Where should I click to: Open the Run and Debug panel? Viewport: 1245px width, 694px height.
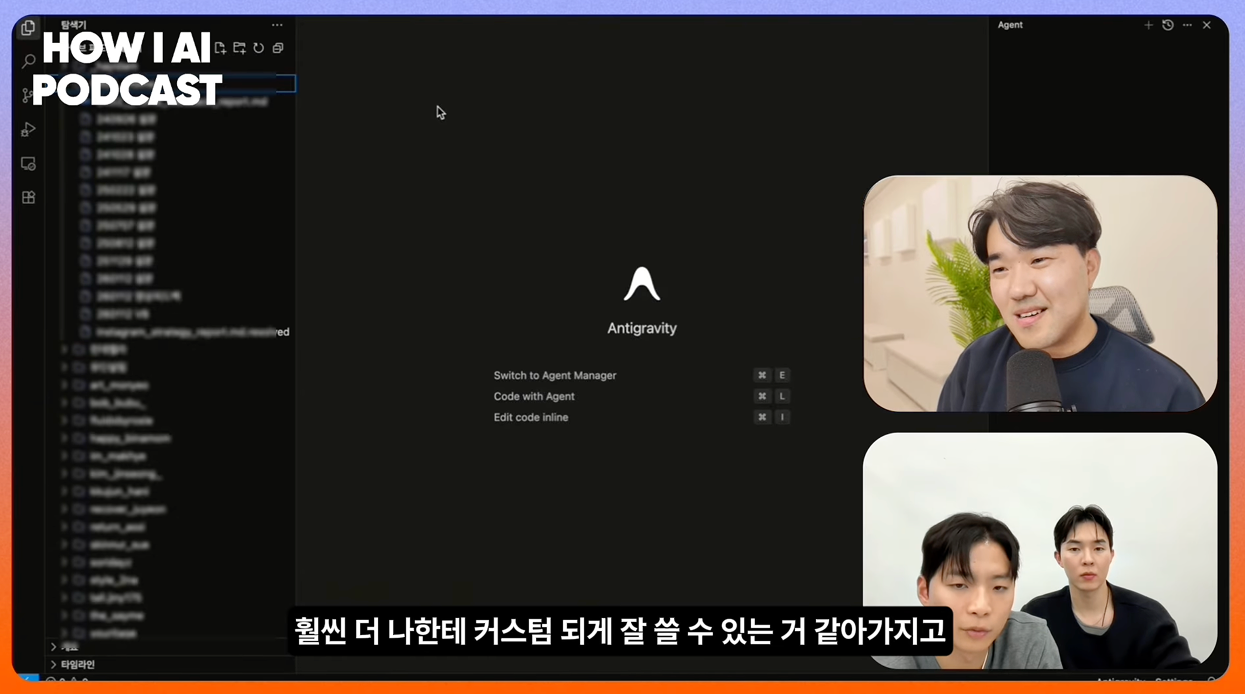click(x=27, y=129)
